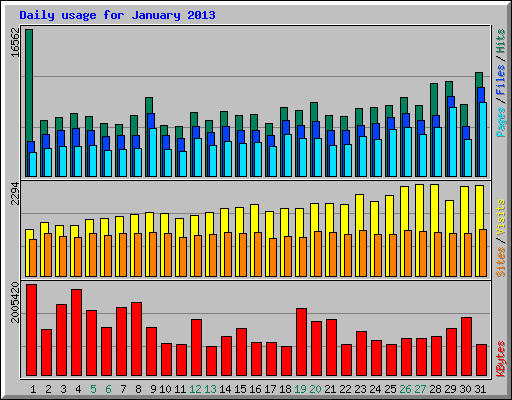Image resolution: width=512 pixels, height=400 pixels.
Task: Click day 21 on the x-axis
Action: (x=330, y=389)
